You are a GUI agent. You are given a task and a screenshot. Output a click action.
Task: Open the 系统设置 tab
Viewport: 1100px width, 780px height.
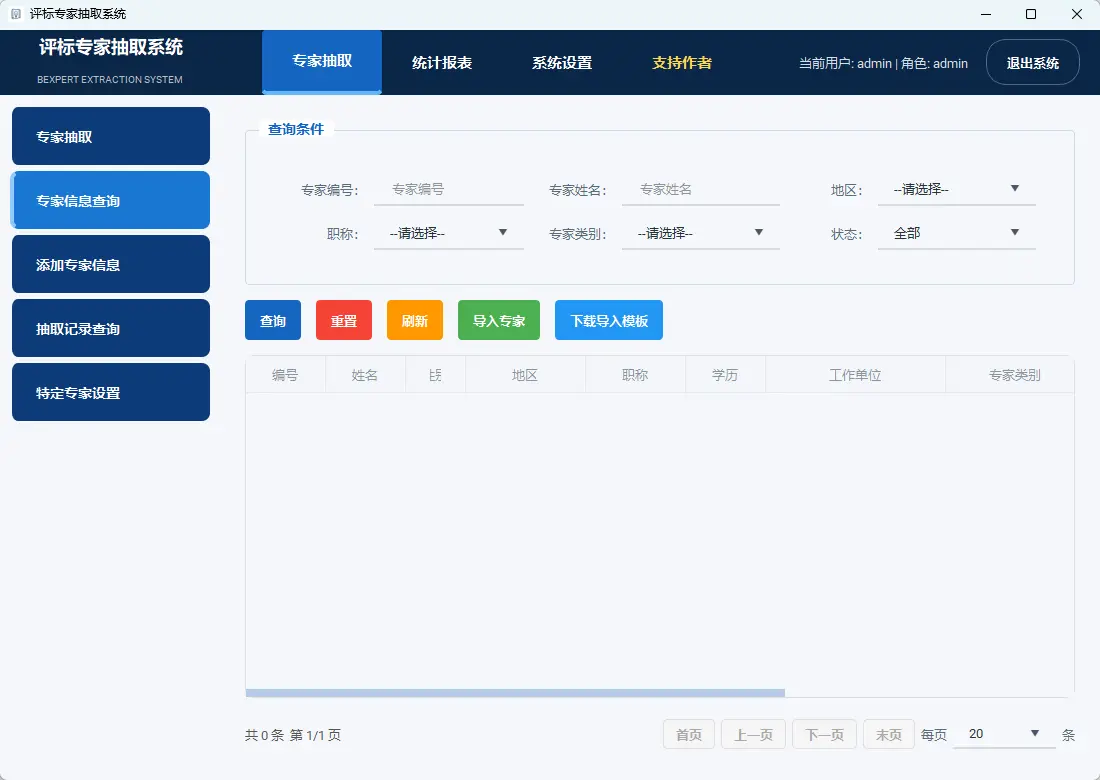562,62
